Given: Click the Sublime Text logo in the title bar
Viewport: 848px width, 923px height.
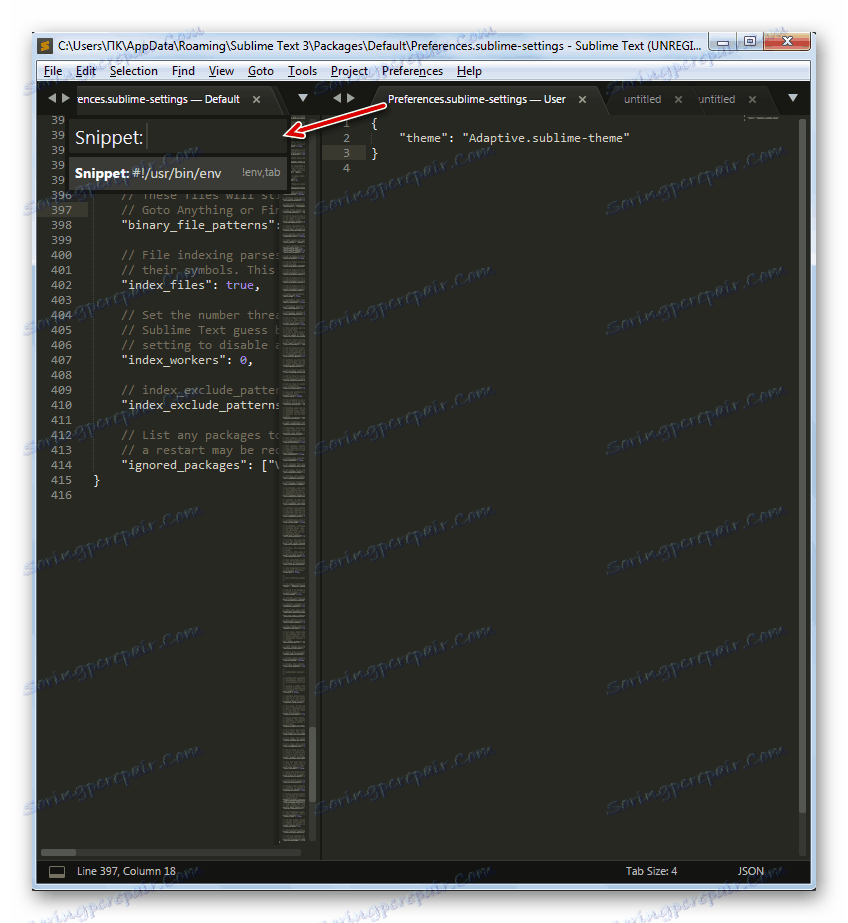Looking at the screenshot, I should pyautogui.click(x=45, y=45).
